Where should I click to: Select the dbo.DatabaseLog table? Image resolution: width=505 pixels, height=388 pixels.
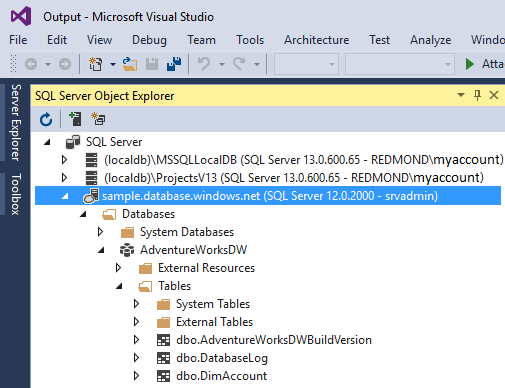click(x=222, y=358)
